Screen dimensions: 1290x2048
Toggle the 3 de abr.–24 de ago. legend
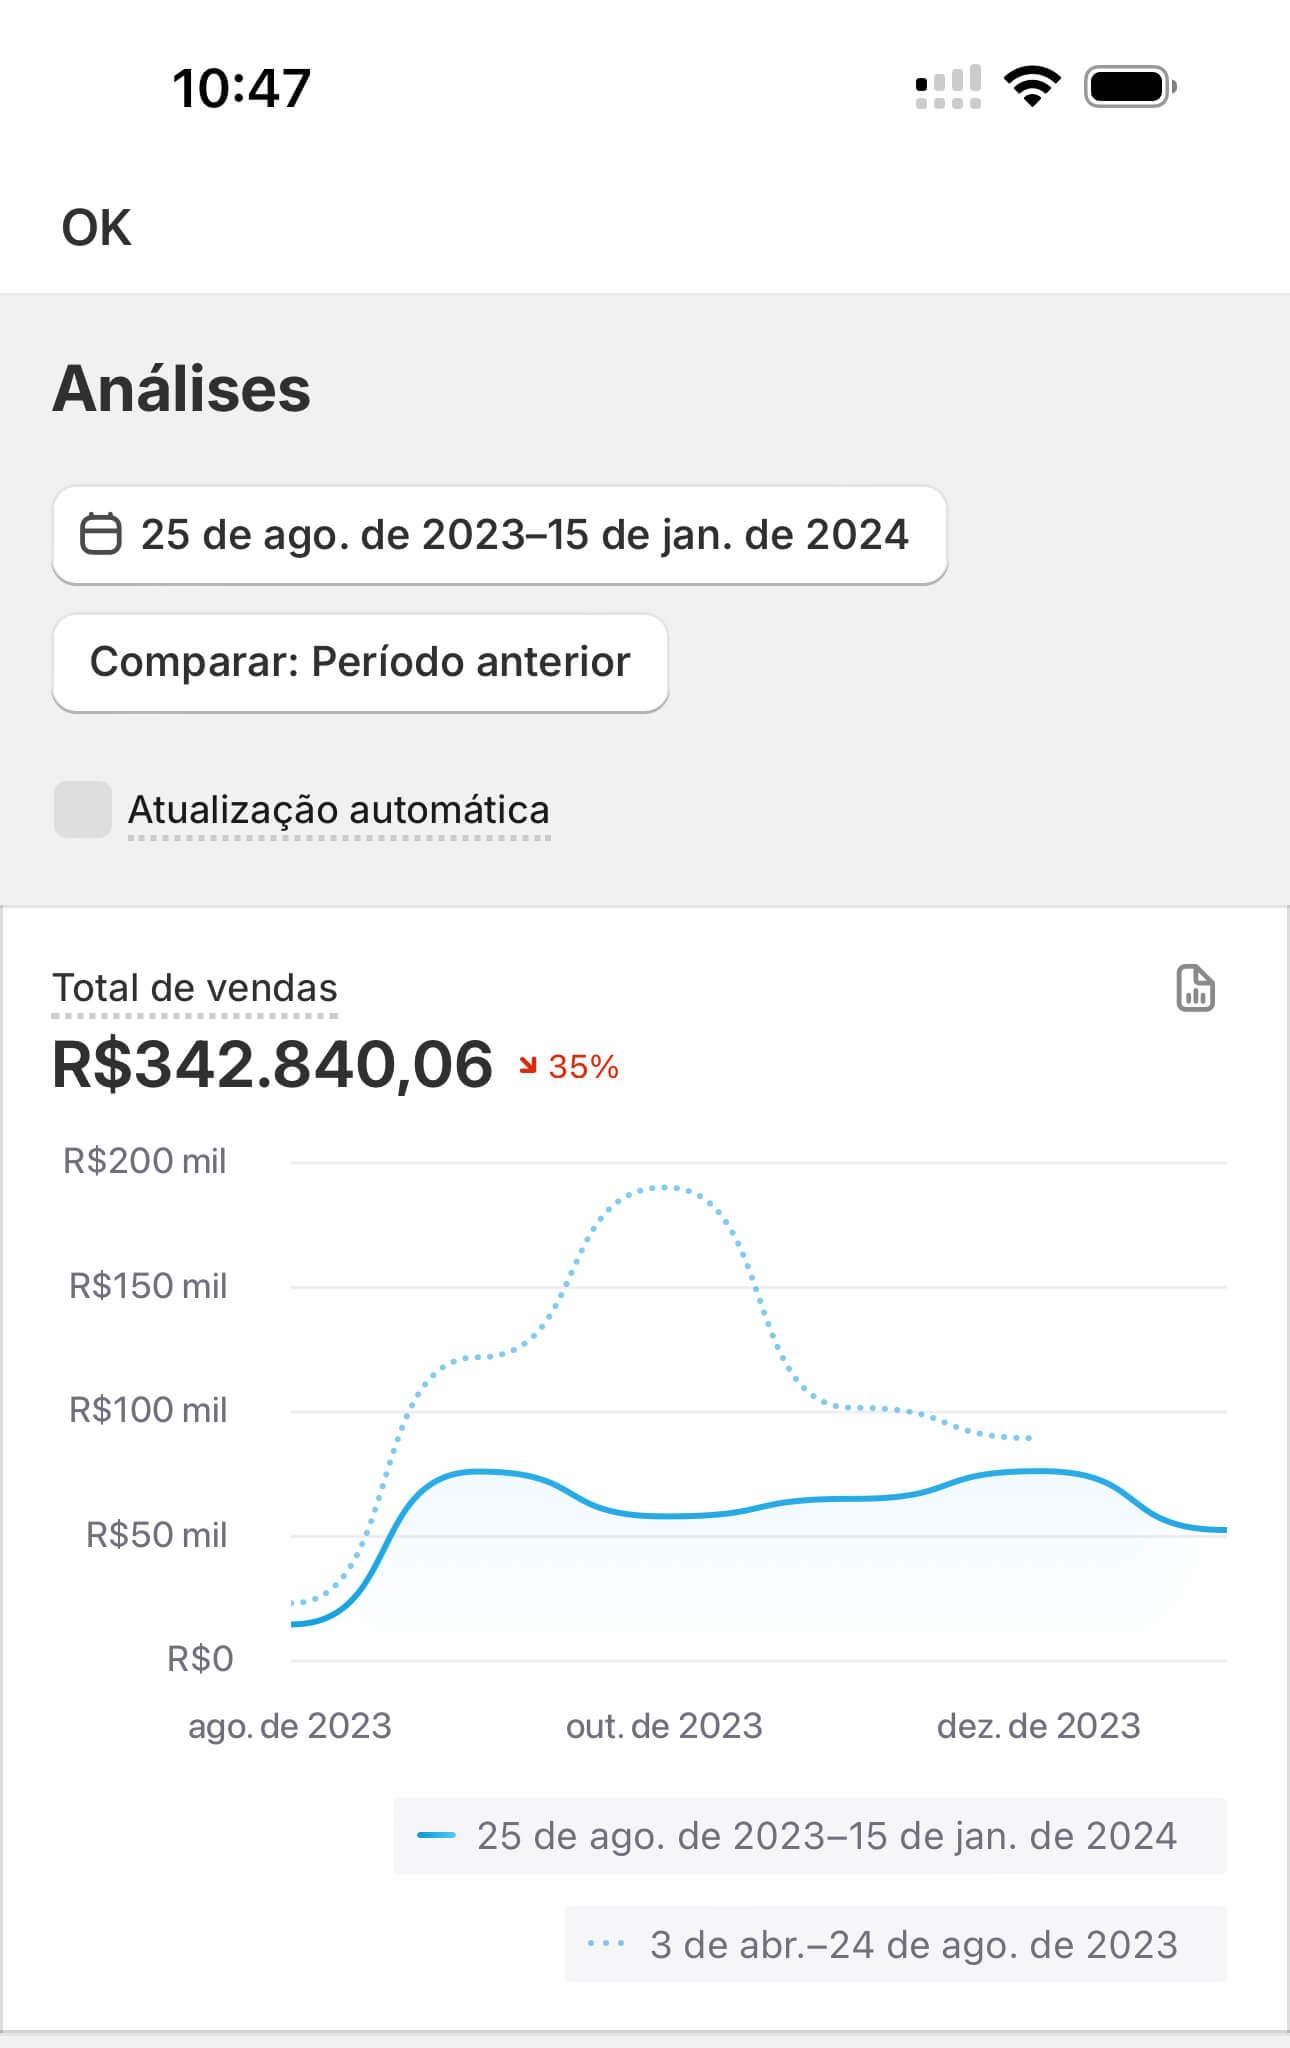tap(896, 1945)
